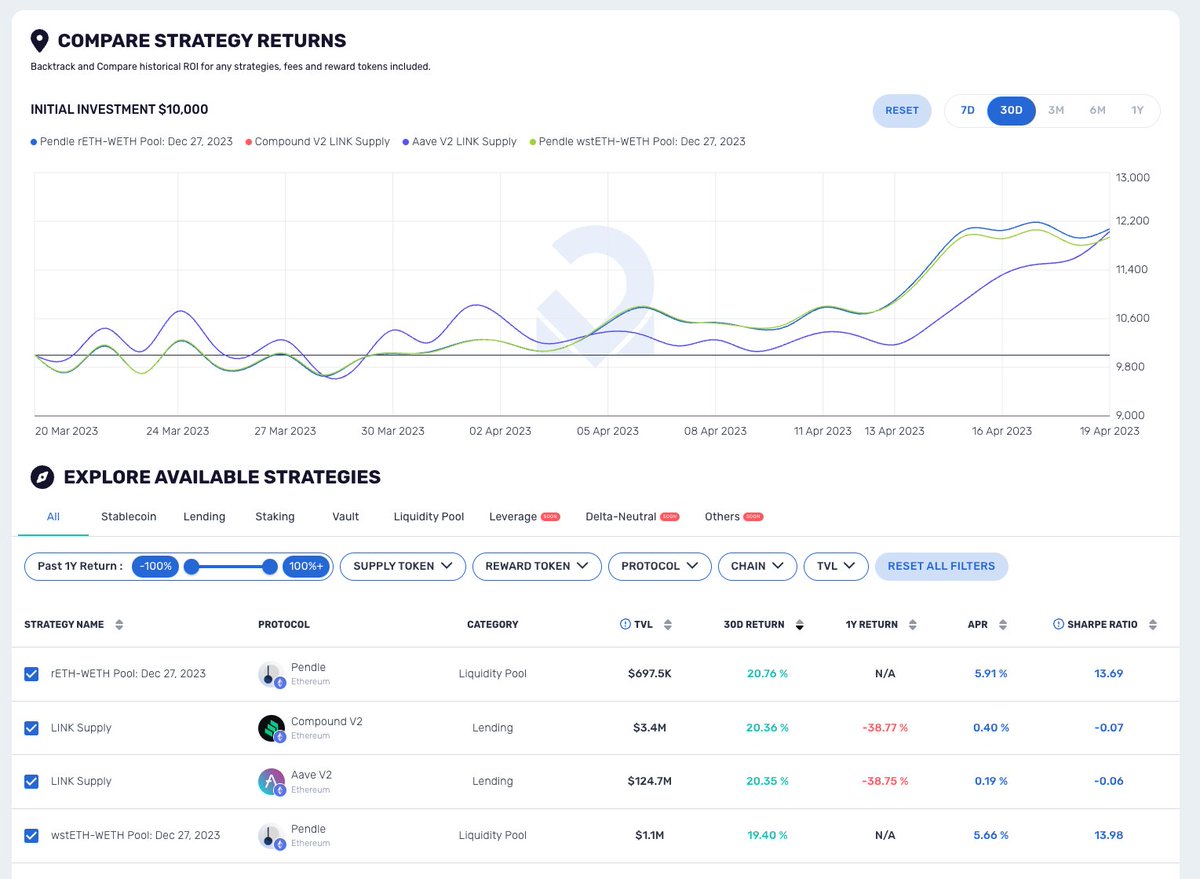Click the Reset chart button
The width and height of the screenshot is (1200, 879).
coord(902,110)
